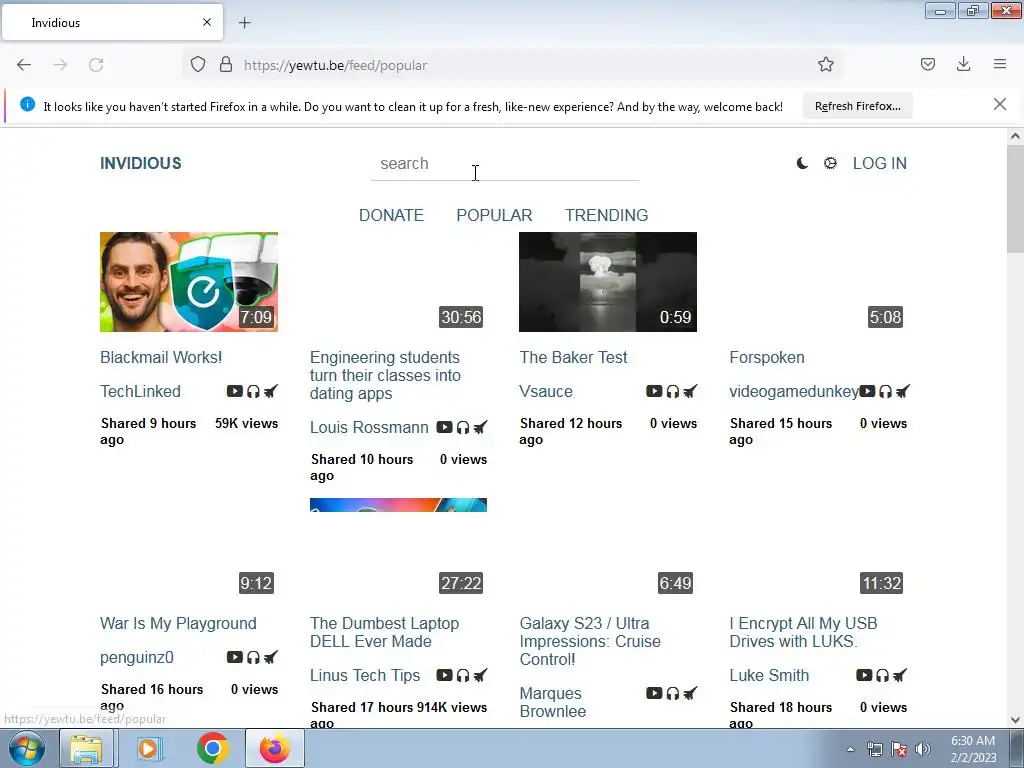YouTube icon beside Marques Brownlee

pos(654,693)
